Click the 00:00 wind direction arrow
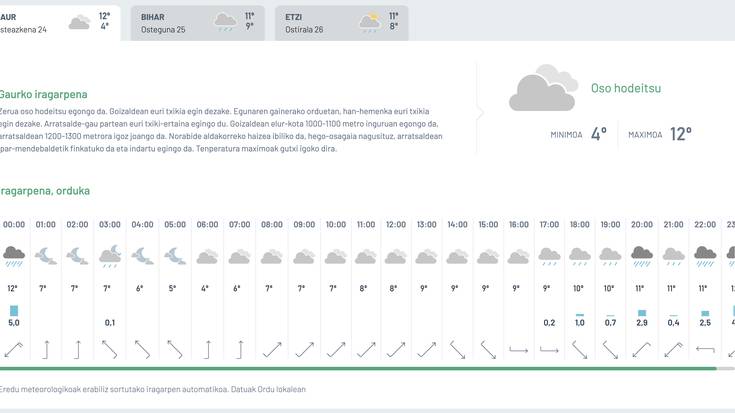Screen dimensions: 735x413 pyautogui.click(x=14, y=350)
